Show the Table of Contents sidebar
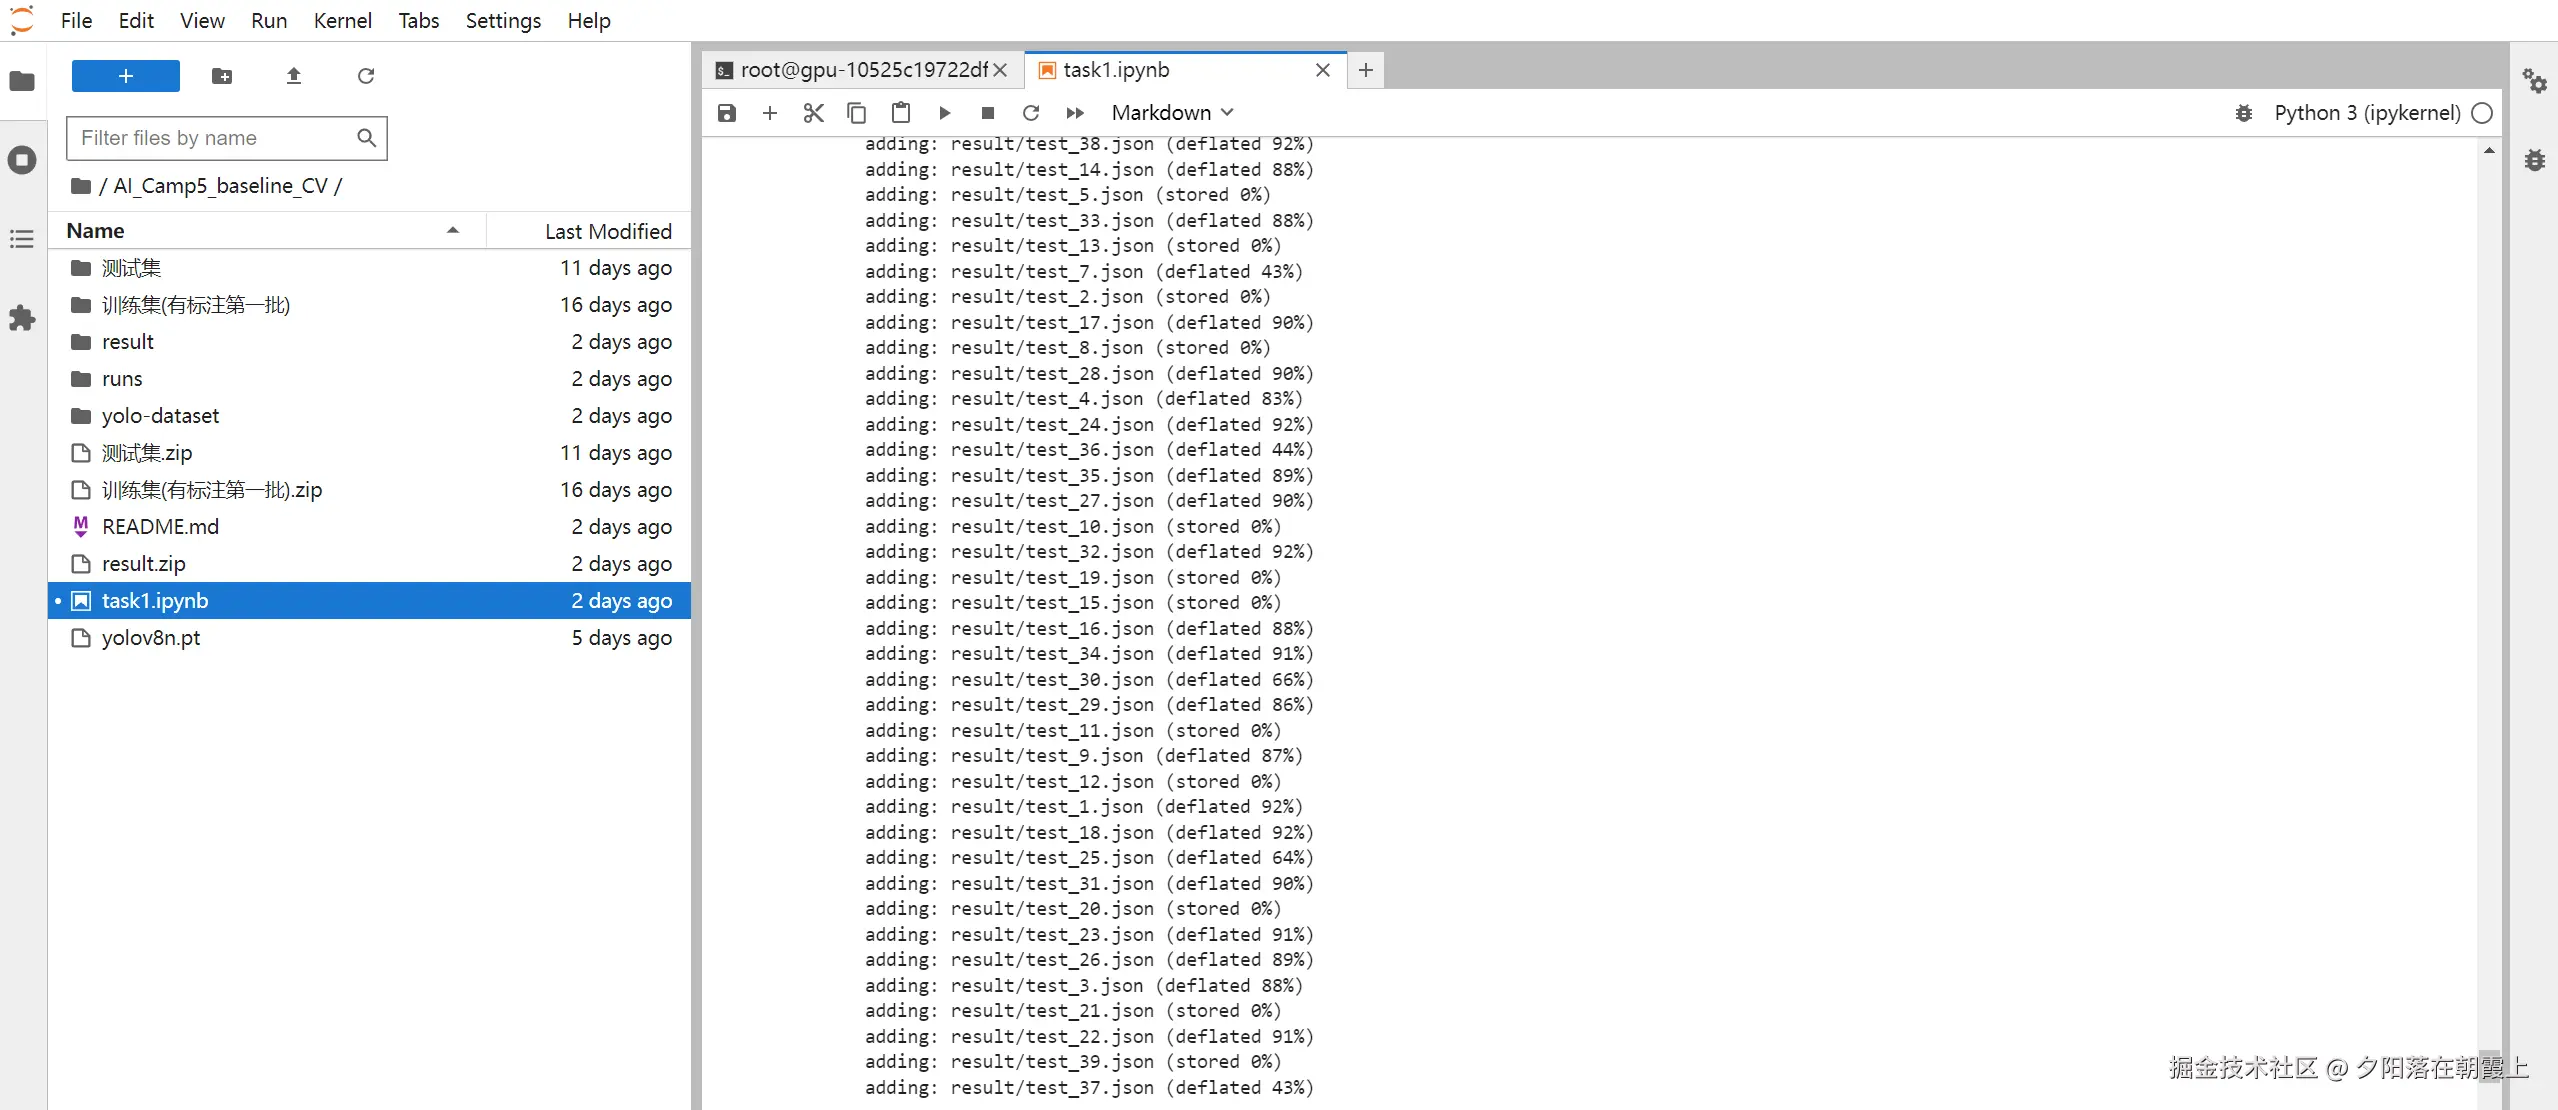Image resolution: width=2558 pixels, height=1110 pixels. click(22, 239)
